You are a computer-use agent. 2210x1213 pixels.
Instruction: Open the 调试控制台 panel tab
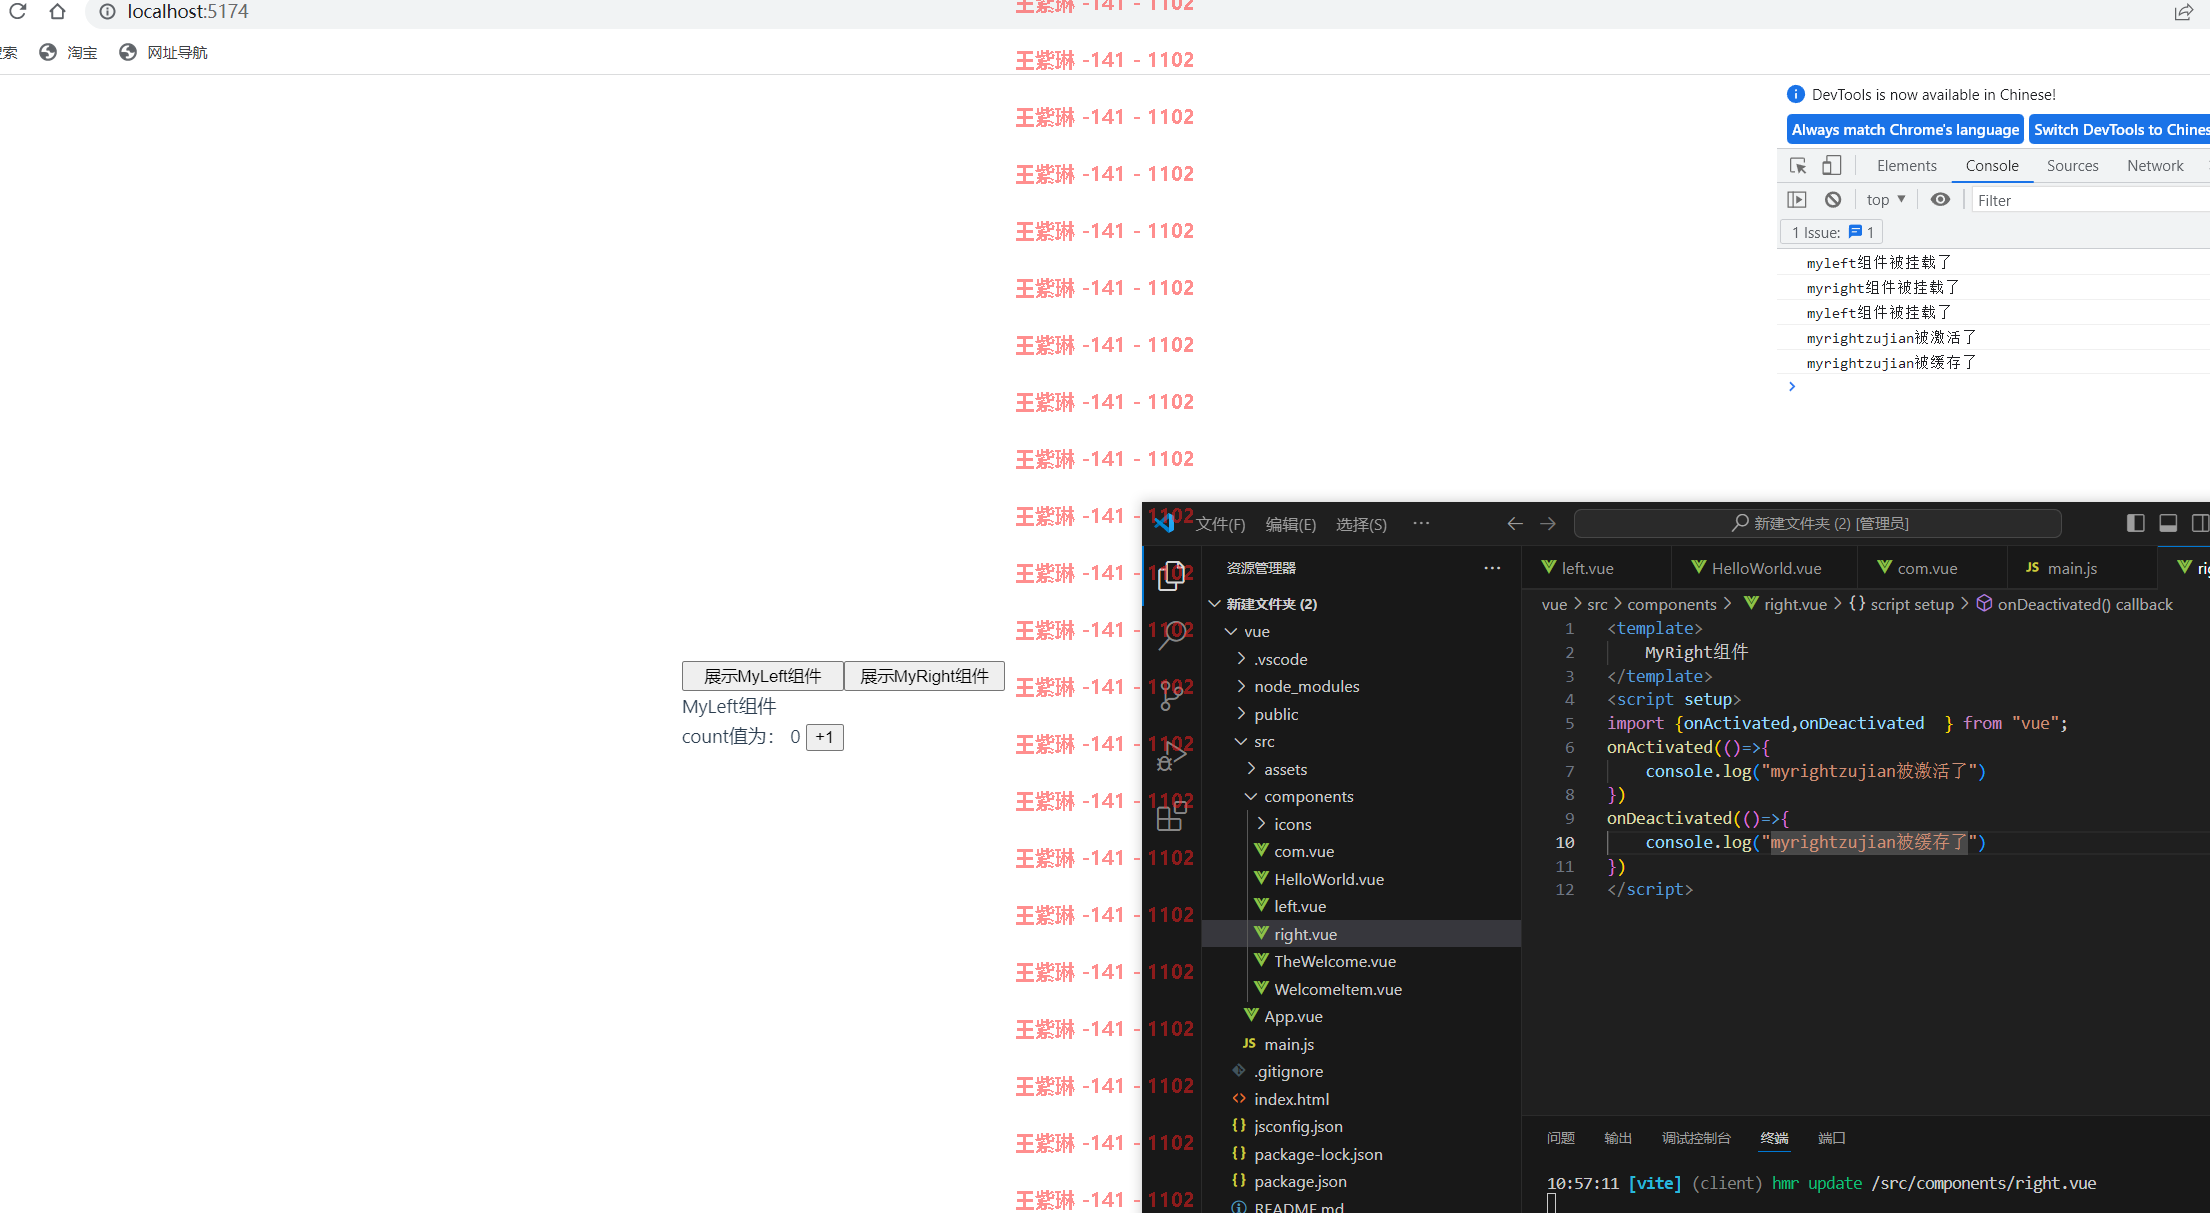coord(1696,1138)
